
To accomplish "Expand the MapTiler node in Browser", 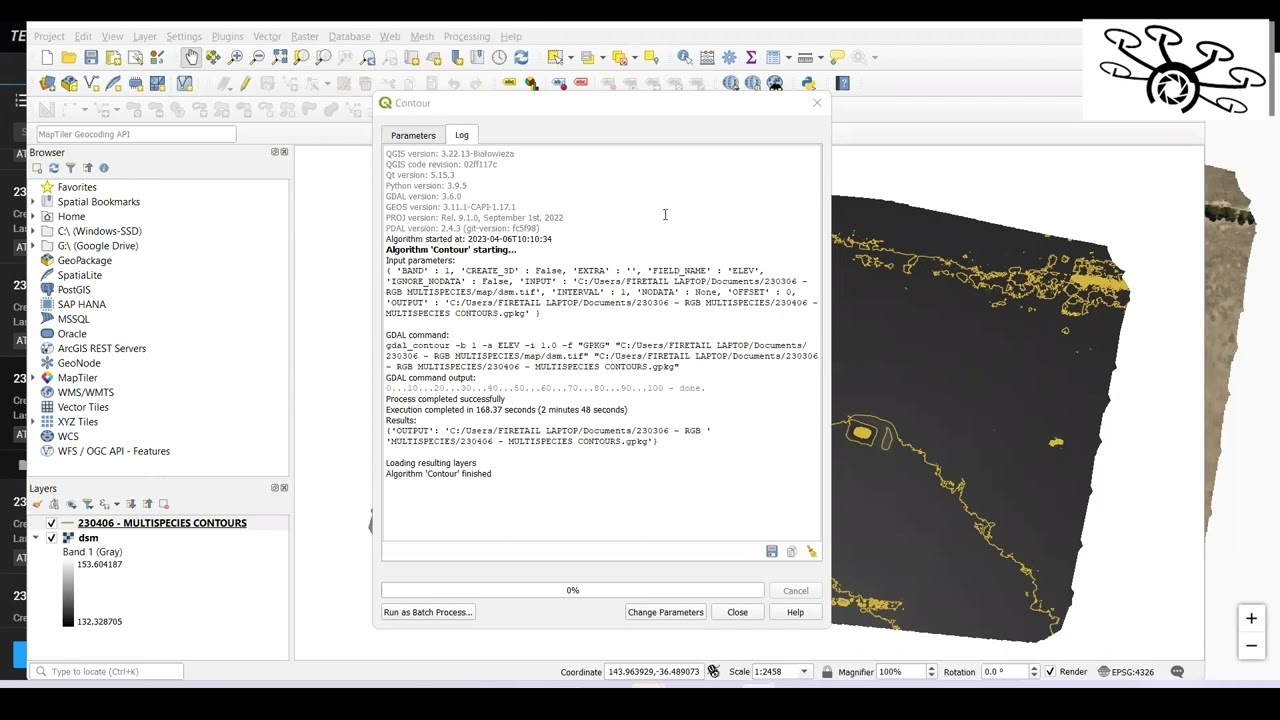I will pyautogui.click(x=33, y=378).
